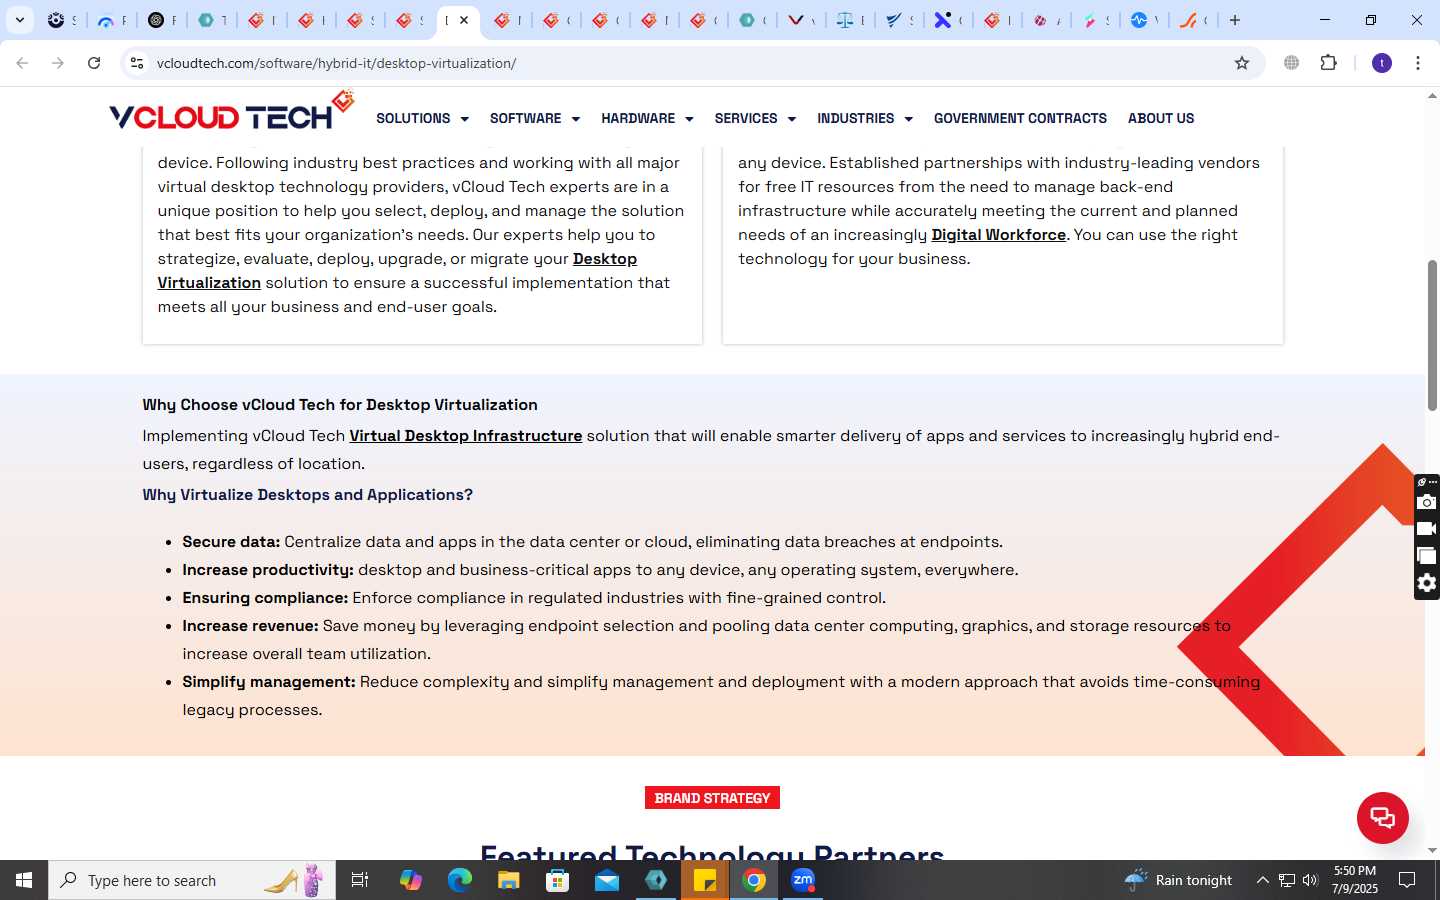Open the Windows Start menu
This screenshot has height=900, width=1440.
(x=24, y=880)
